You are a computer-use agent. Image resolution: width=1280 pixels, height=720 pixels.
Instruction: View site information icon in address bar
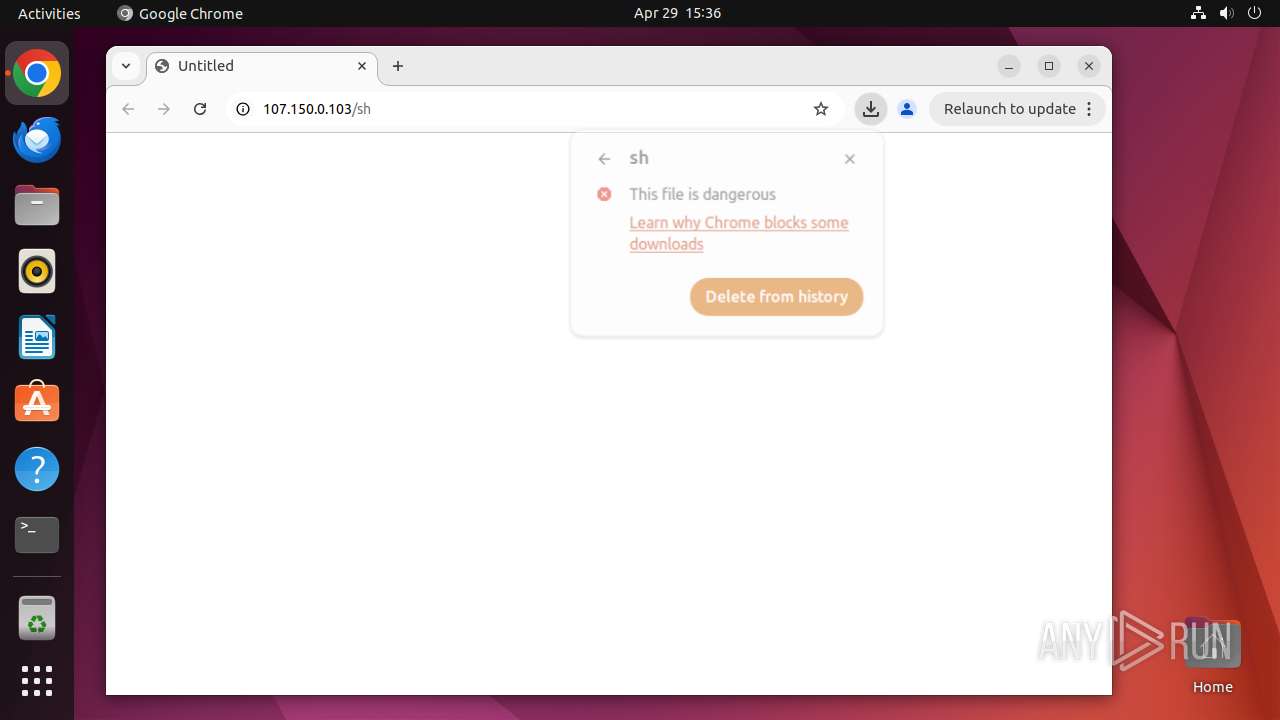[242, 109]
